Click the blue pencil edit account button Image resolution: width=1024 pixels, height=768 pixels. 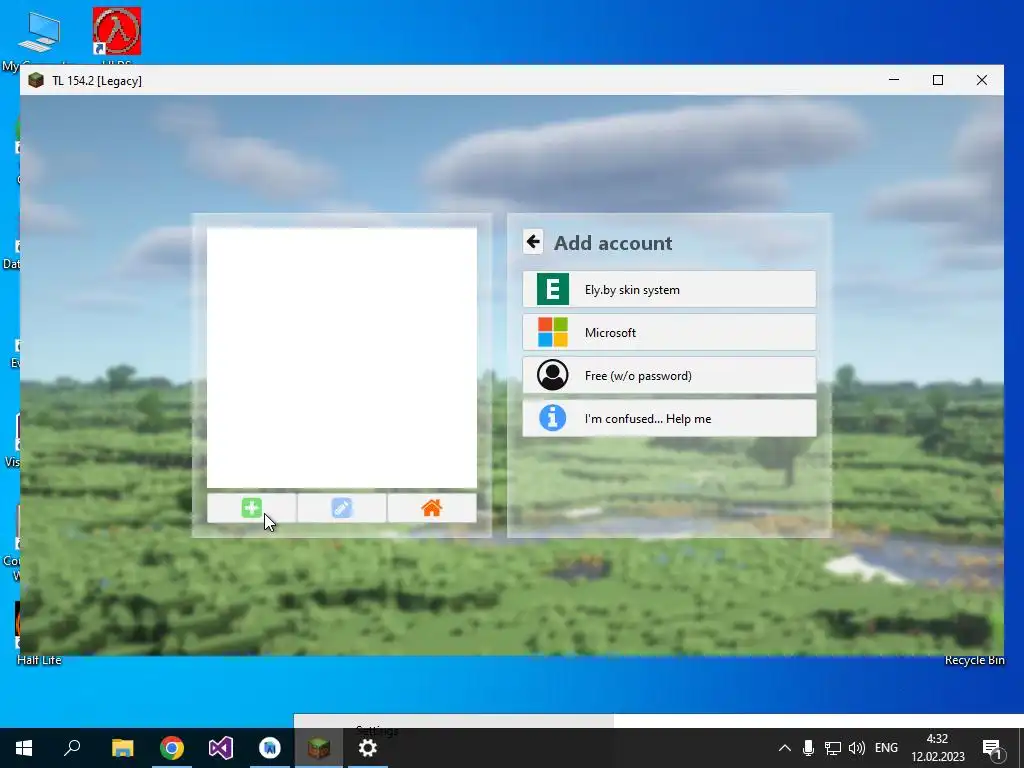click(x=342, y=508)
